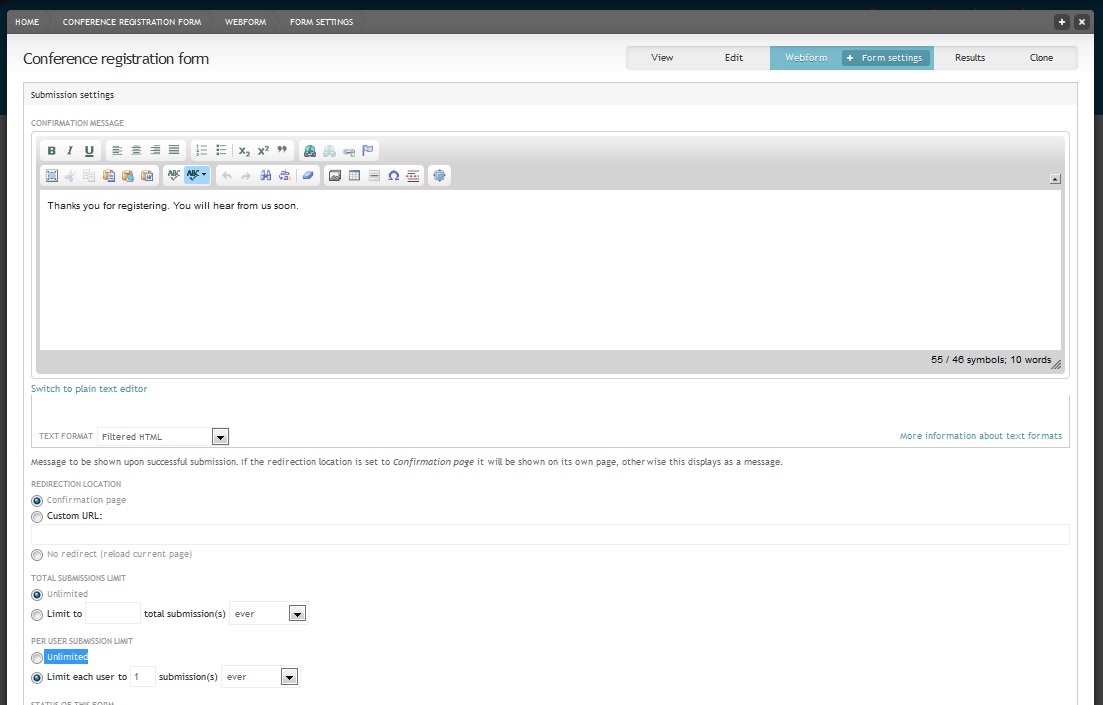Select Unlimited total submissions

point(37,595)
